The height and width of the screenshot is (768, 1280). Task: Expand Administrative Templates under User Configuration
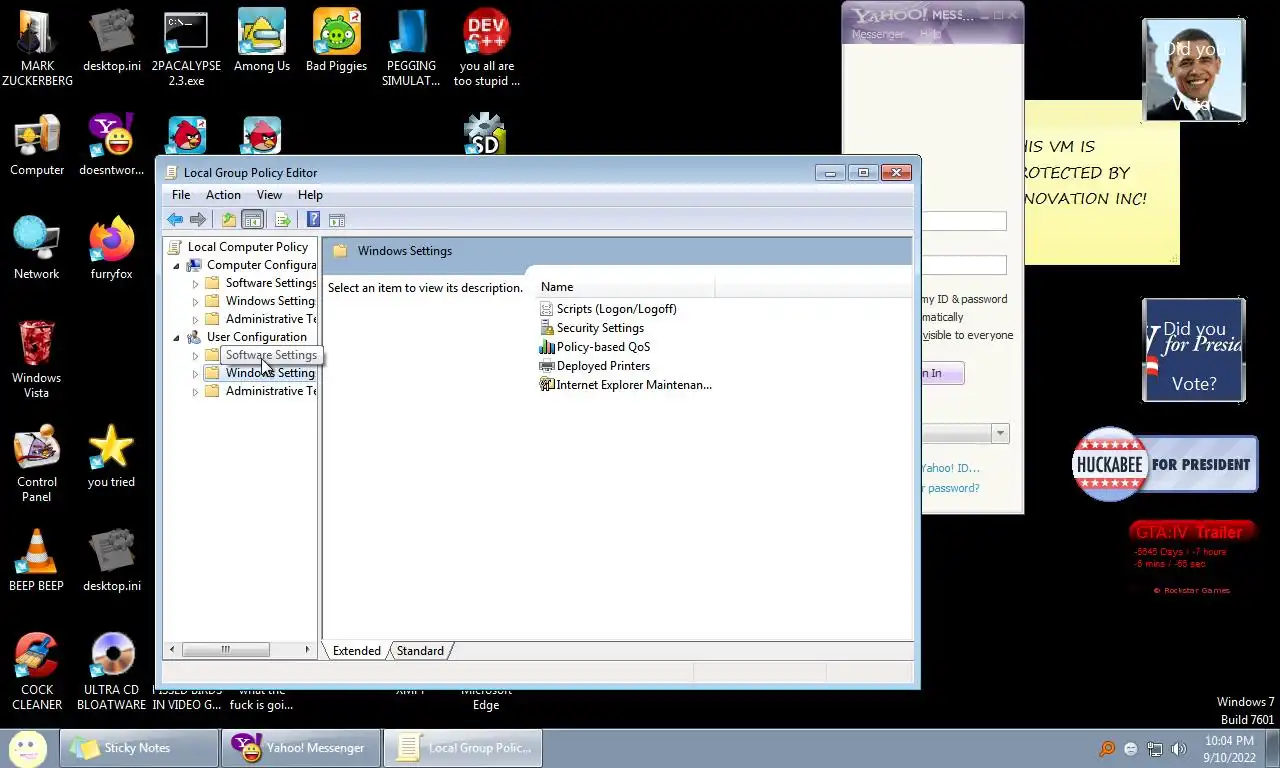tap(196, 392)
